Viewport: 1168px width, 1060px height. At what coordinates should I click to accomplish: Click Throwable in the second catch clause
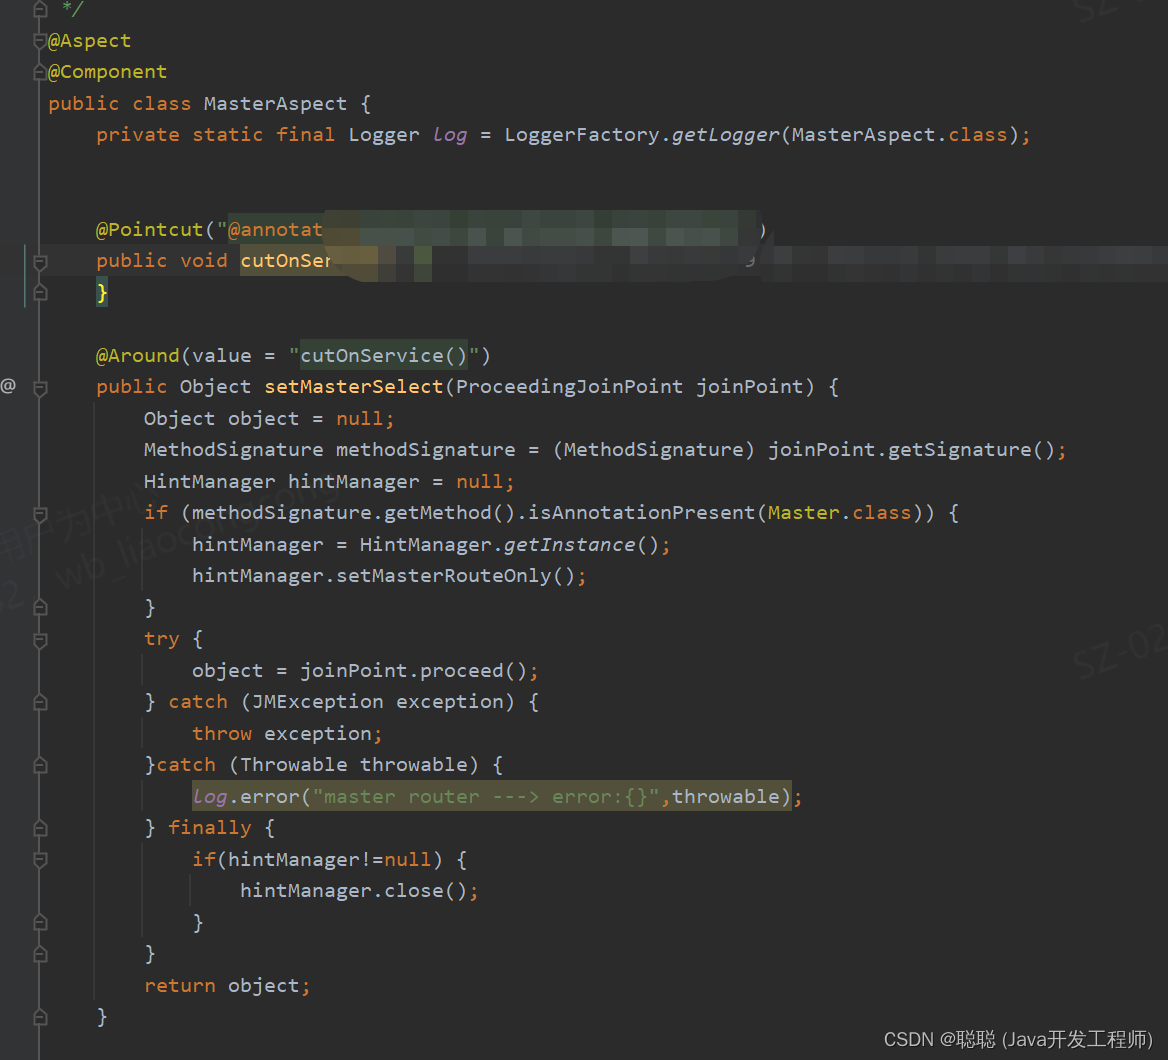[293, 765]
